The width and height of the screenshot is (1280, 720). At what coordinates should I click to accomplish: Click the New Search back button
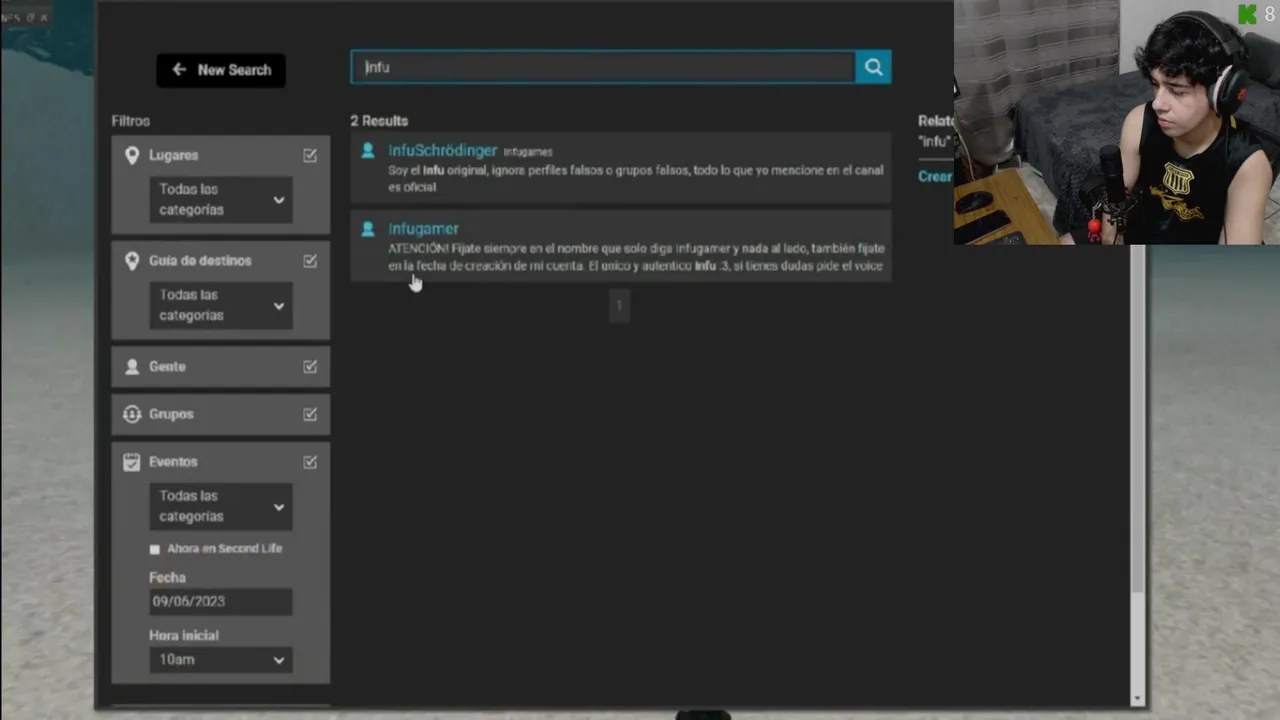(221, 70)
